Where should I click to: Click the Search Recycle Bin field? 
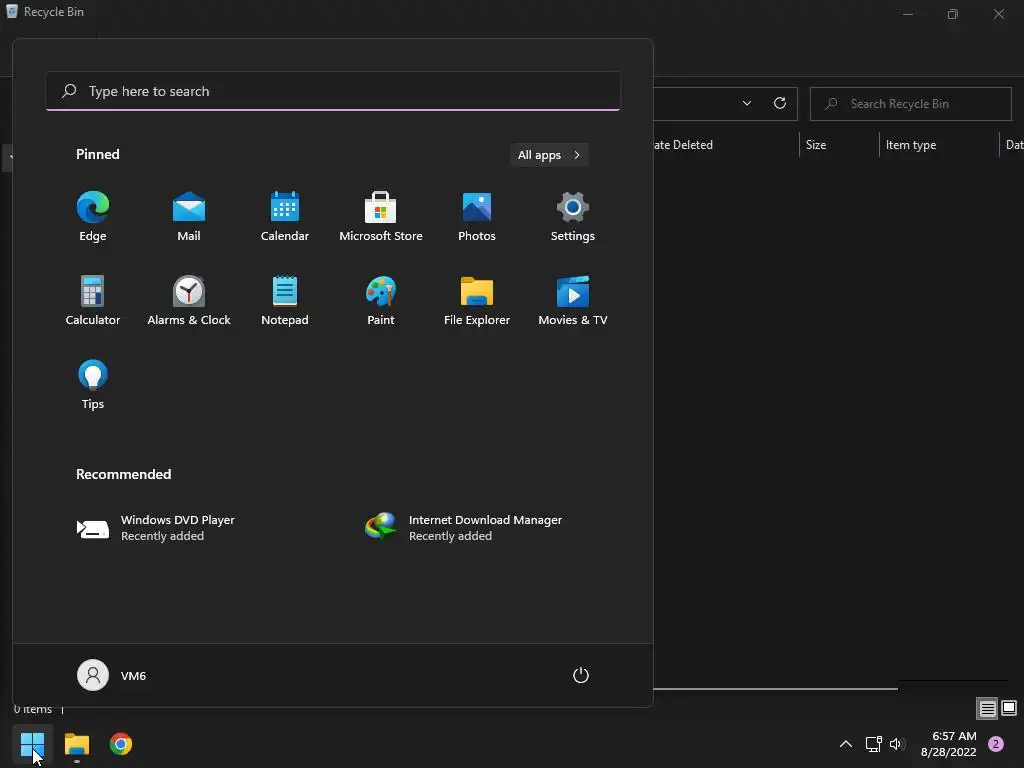click(910, 104)
